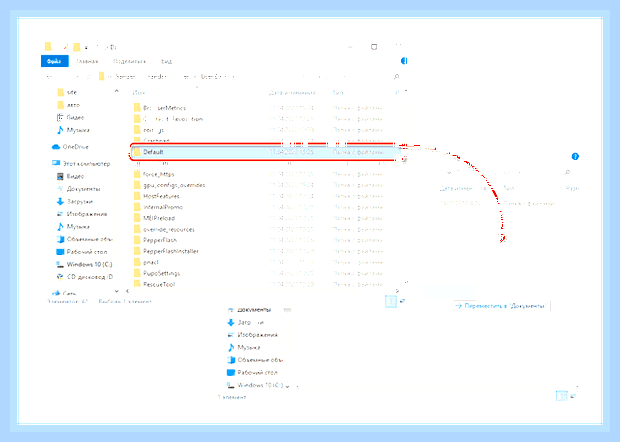Image resolution: width=620 pixels, height=442 pixels.
Task: Open Рабочий стол in the back window sidebar
Action: tap(253, 372)
